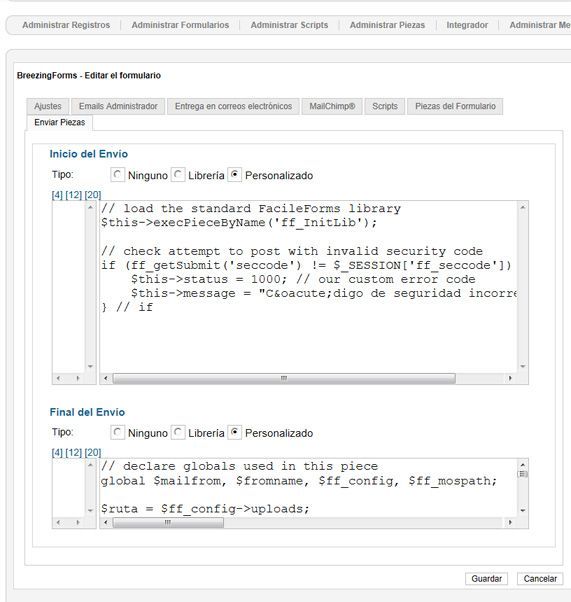Select Ninguno radio in Inicio del Envío
Screen dimensions: 571x602
pos(117,175)
